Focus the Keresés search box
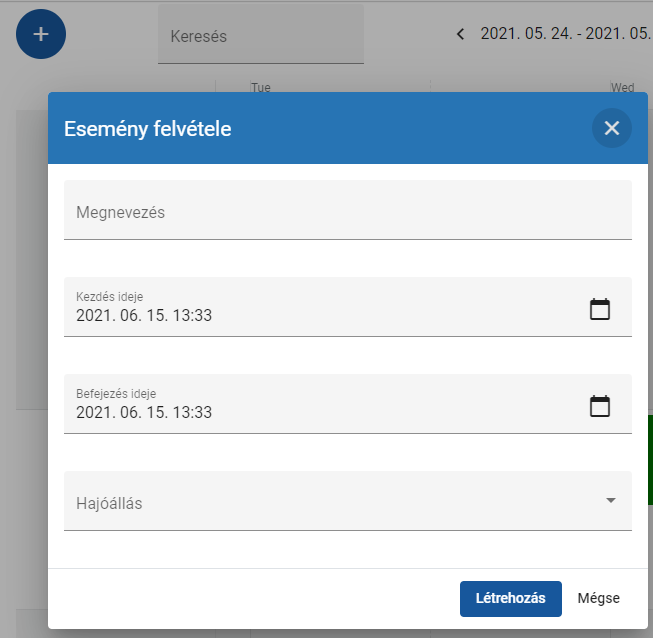The image size is (653, 638). [260, 37]
